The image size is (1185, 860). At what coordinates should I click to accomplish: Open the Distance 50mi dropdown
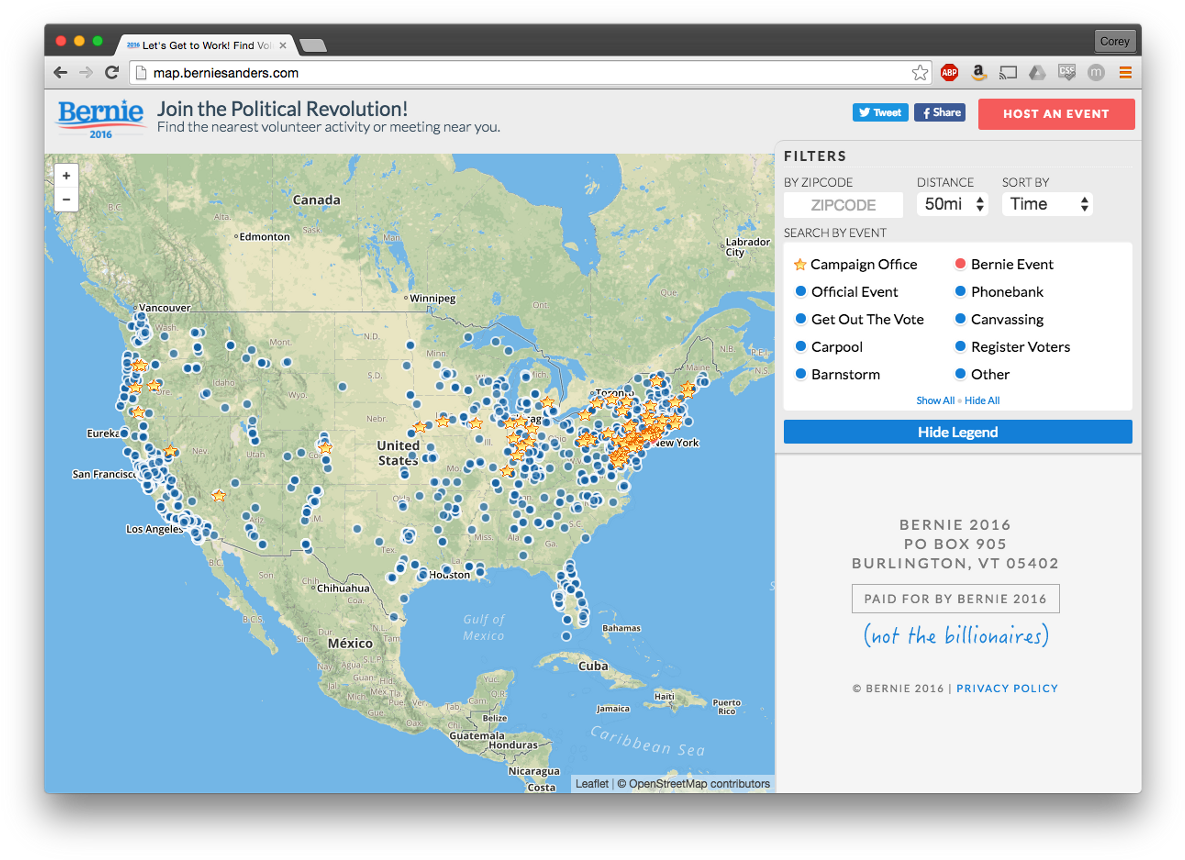pos(952,204)
